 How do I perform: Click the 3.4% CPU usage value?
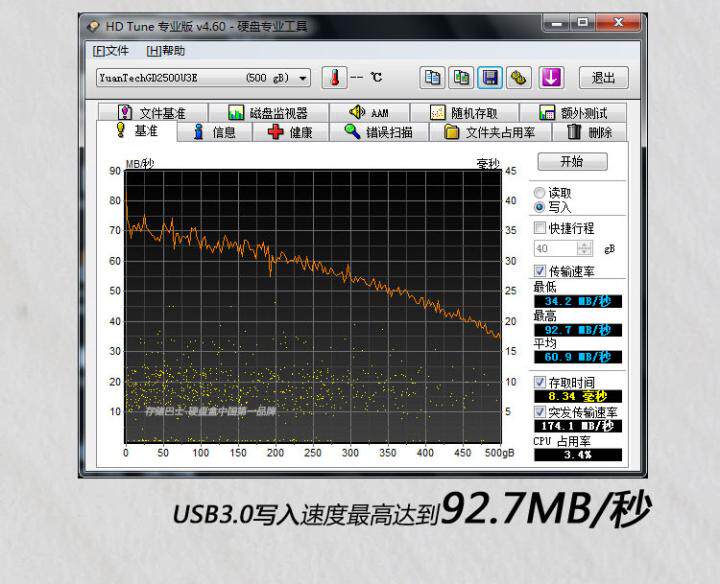[578, 455]
